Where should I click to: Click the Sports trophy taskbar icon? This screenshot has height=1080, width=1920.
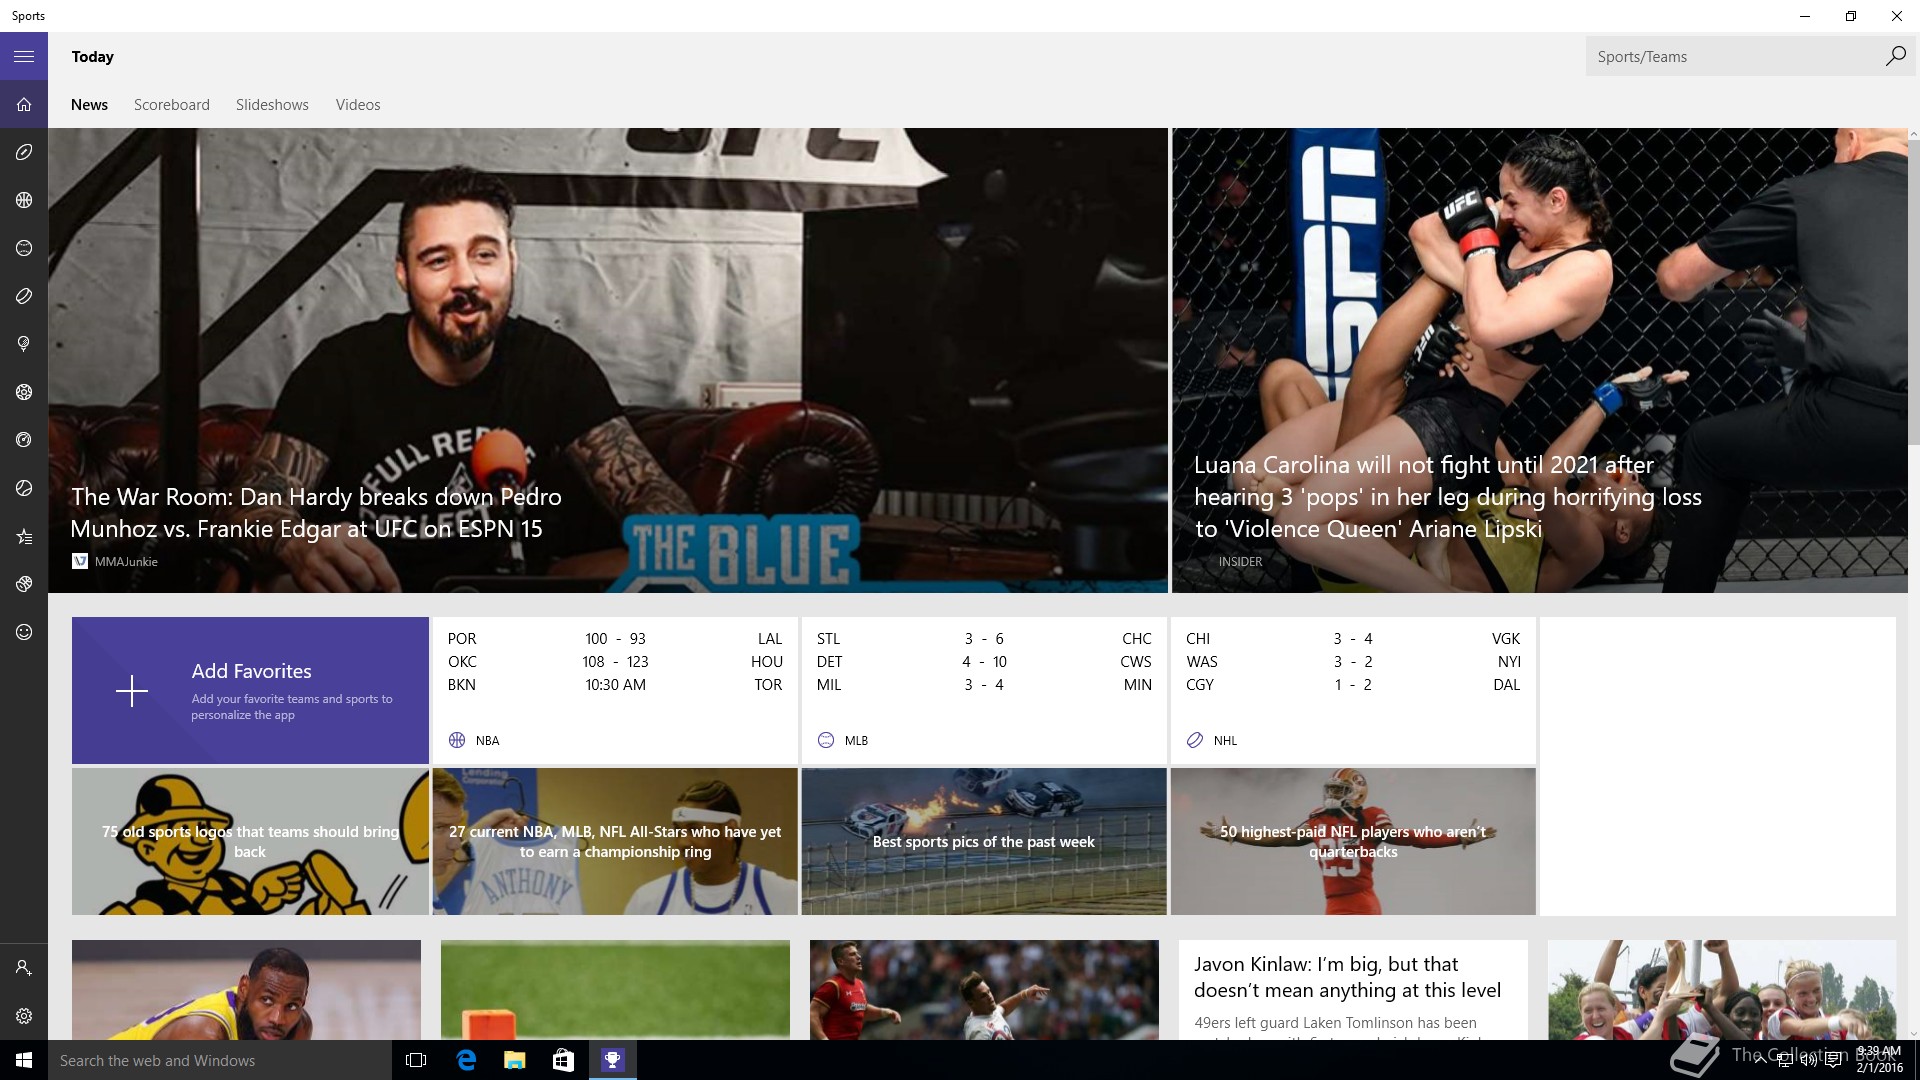(613, 1060)
